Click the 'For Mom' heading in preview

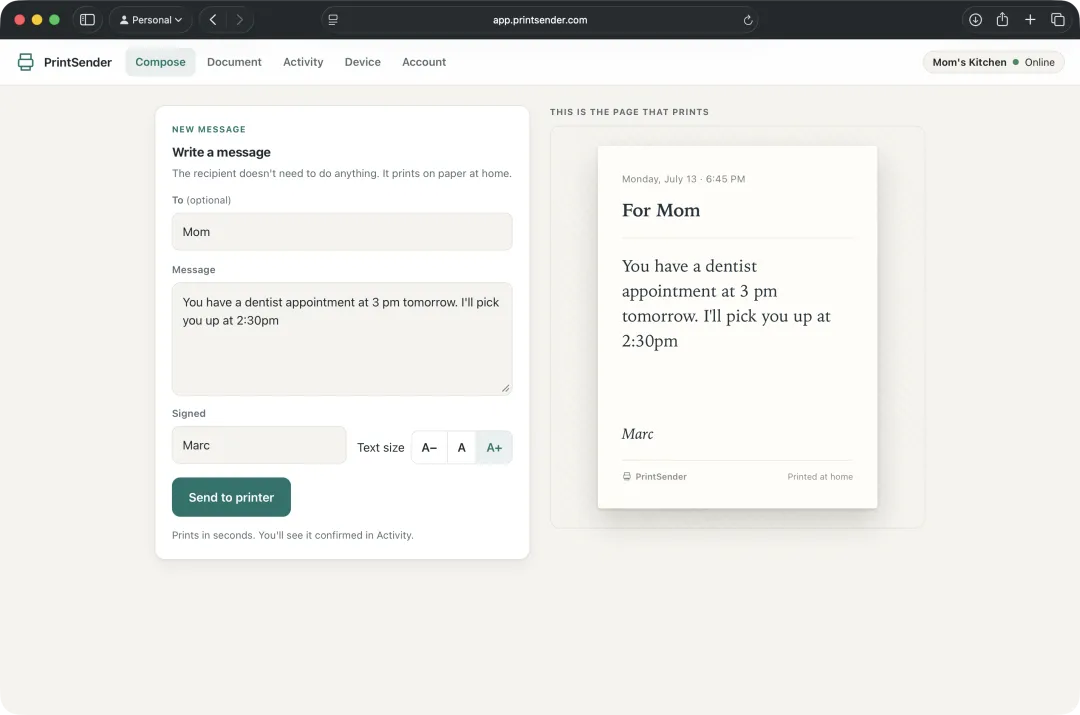[x=661, y=210]
